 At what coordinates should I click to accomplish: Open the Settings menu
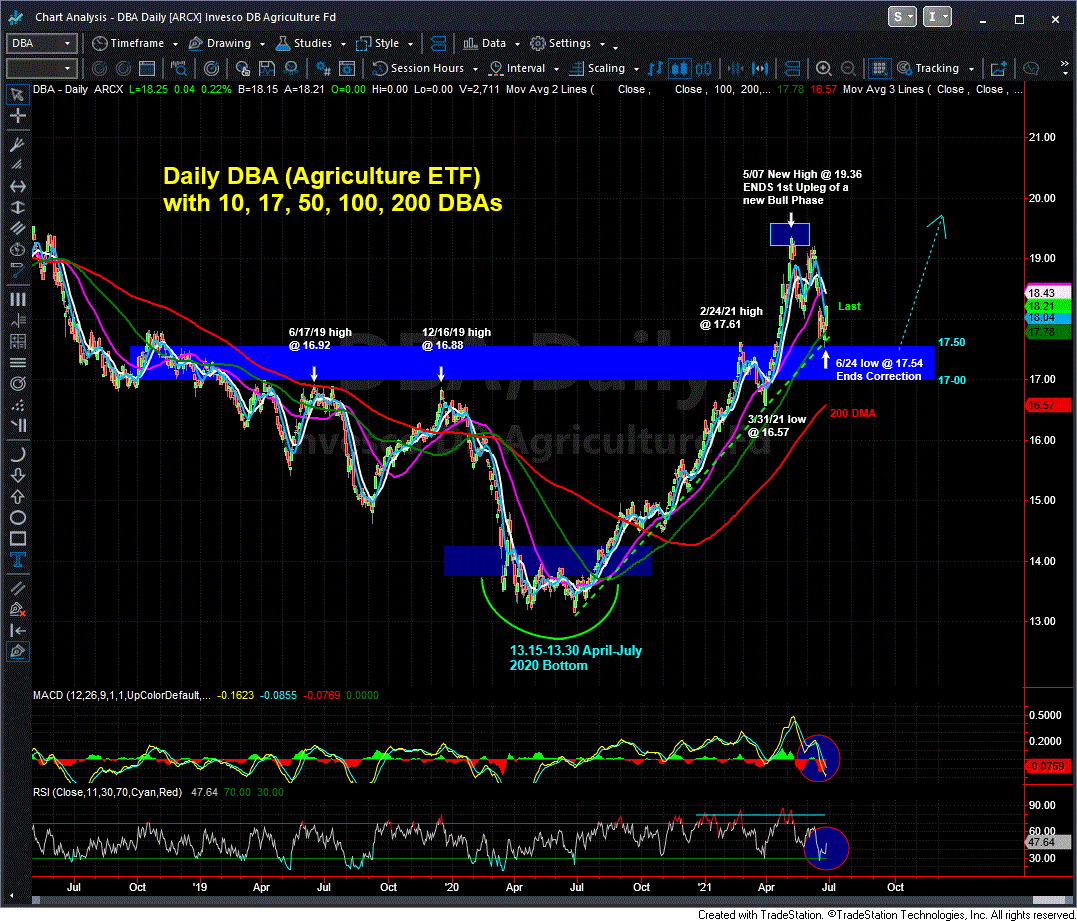568,43
